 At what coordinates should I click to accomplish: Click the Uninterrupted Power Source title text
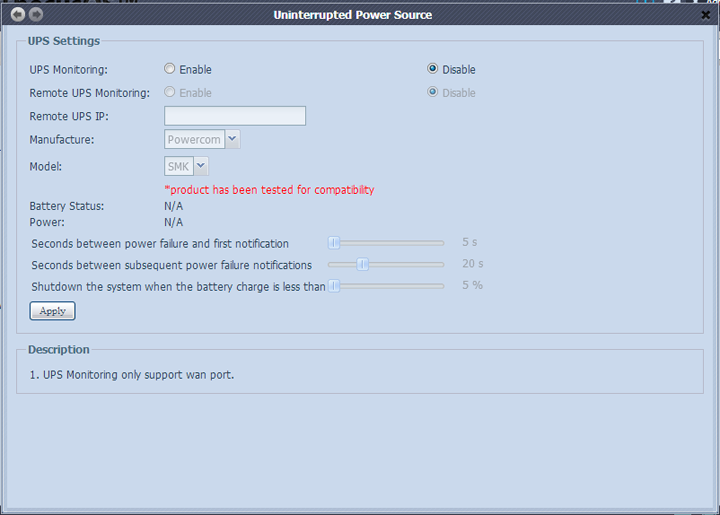pyautogui.click(x=353, y=15)
